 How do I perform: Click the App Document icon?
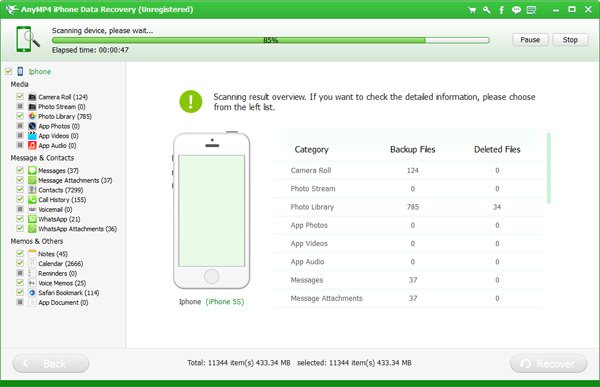[x=33, y=302]
